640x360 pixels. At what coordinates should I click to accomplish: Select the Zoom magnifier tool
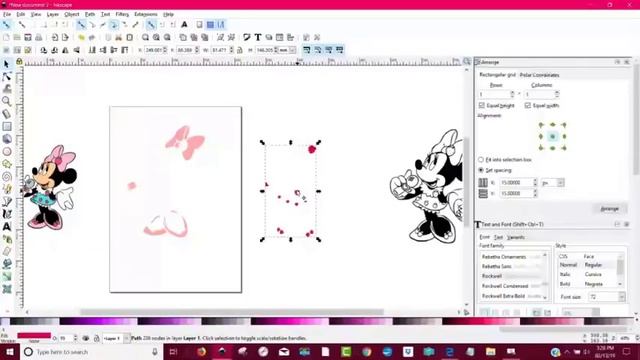click(x=7, y=101)
